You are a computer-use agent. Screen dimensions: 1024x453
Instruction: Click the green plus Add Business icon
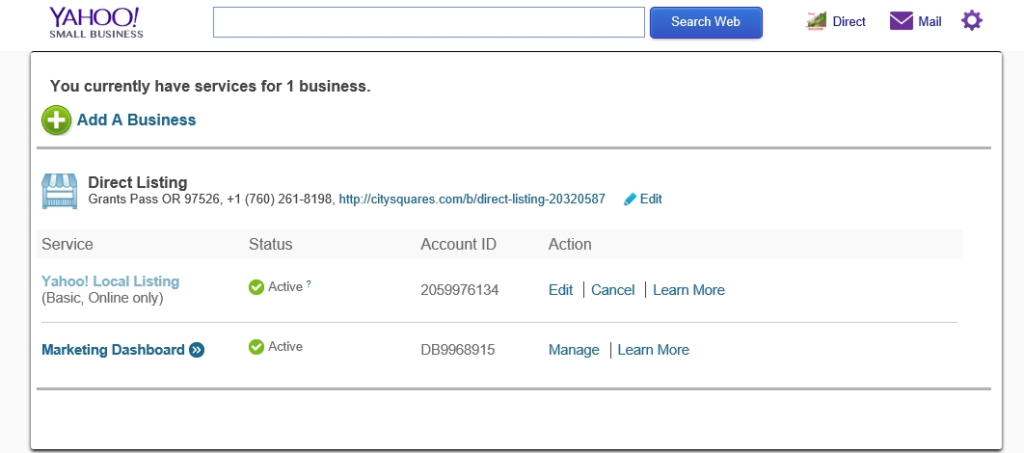tap(56, 120)
